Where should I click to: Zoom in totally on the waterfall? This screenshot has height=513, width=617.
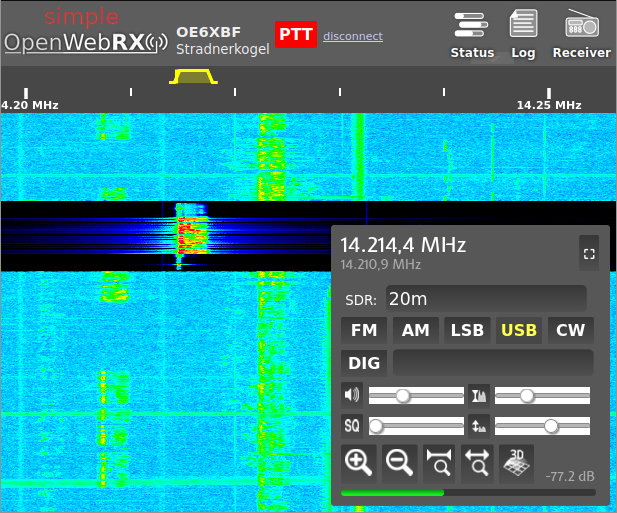coord(439,462)
